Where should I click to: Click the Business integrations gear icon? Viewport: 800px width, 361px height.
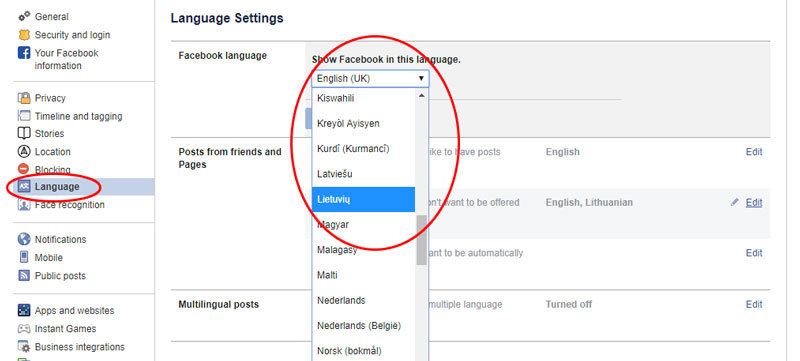click(24, 347)
